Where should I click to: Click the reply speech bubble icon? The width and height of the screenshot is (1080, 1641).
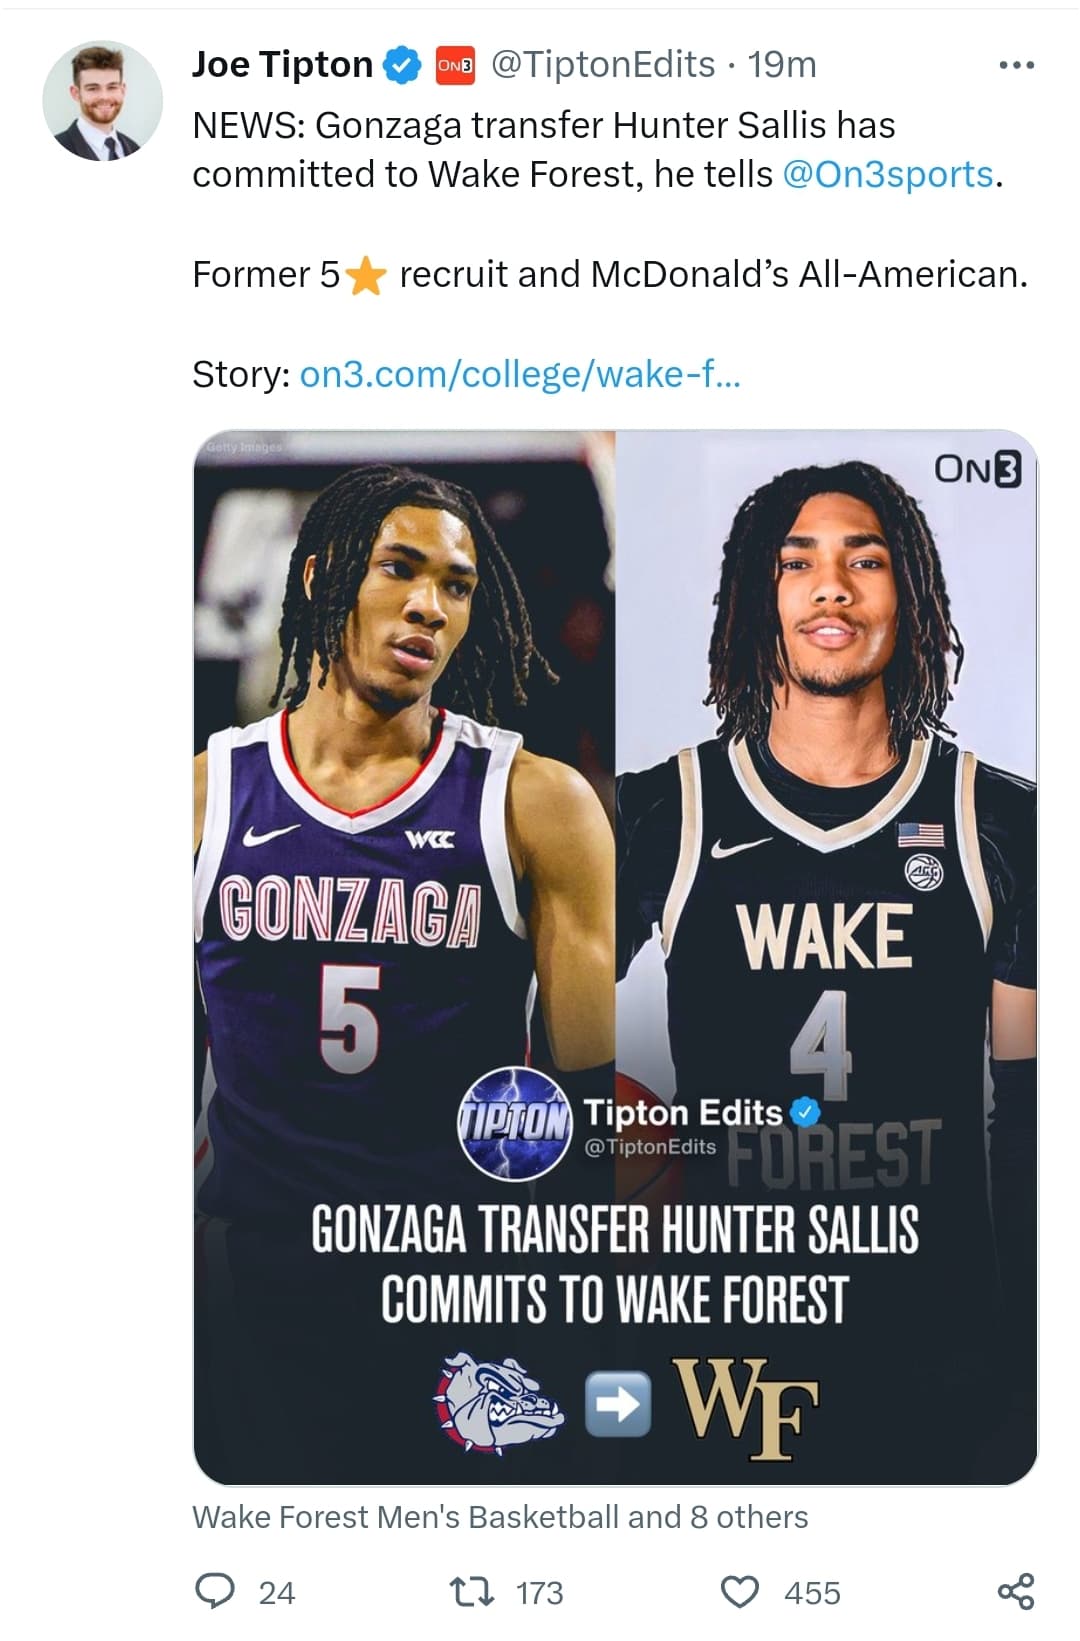click(214, 1591)
